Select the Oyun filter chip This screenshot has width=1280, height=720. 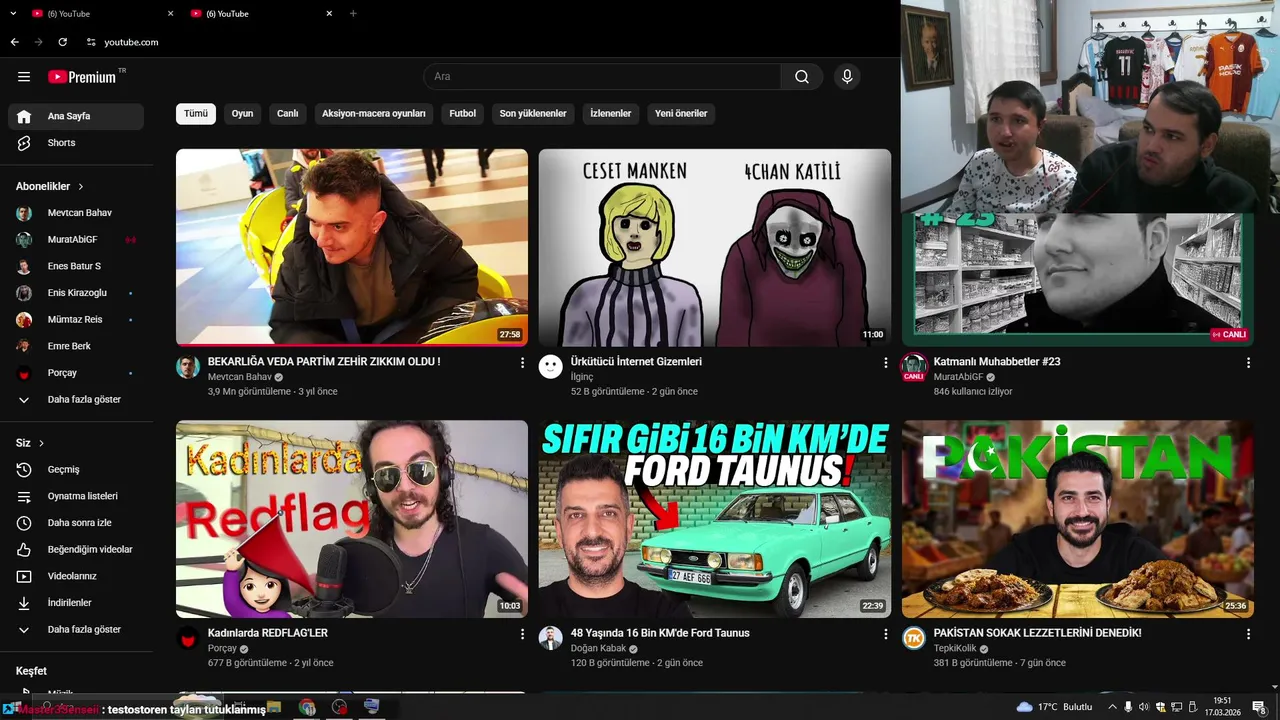point(243,114)
